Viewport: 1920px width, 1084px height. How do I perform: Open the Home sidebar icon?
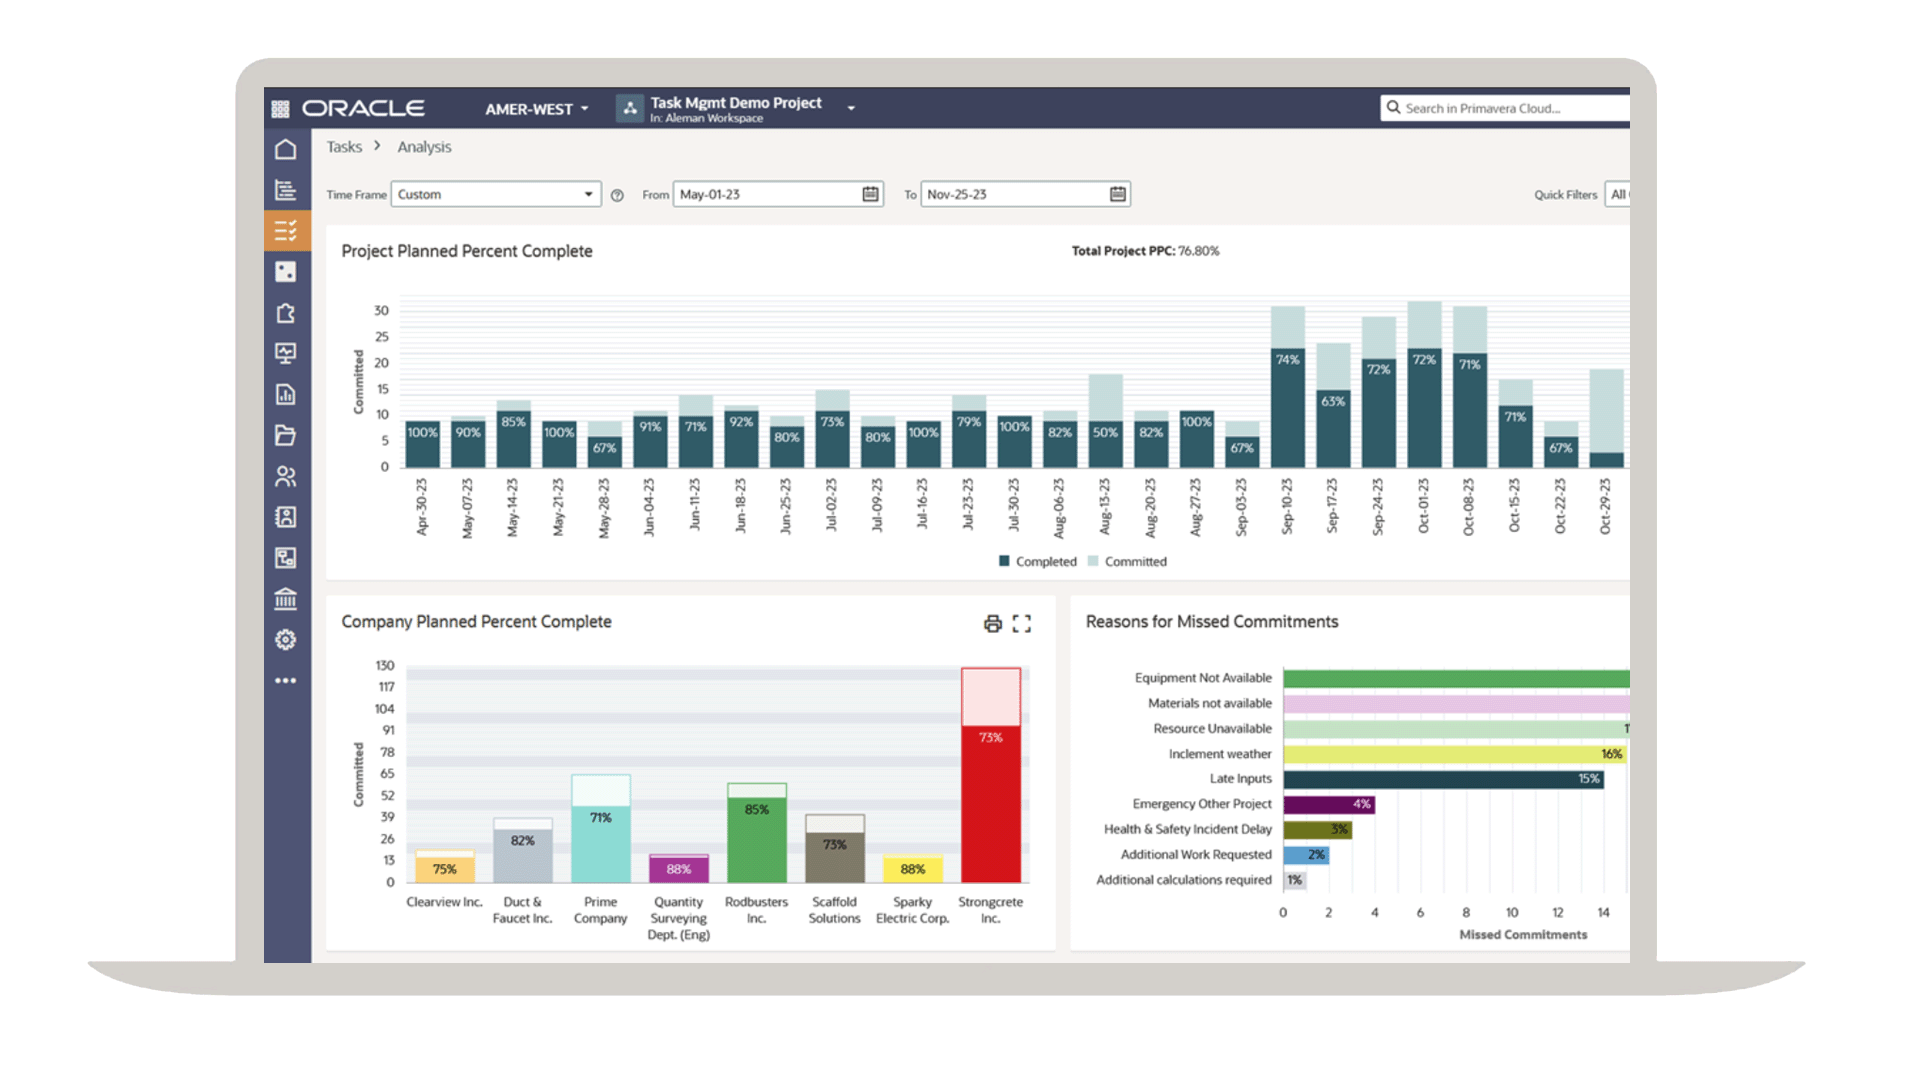point(286,150)
